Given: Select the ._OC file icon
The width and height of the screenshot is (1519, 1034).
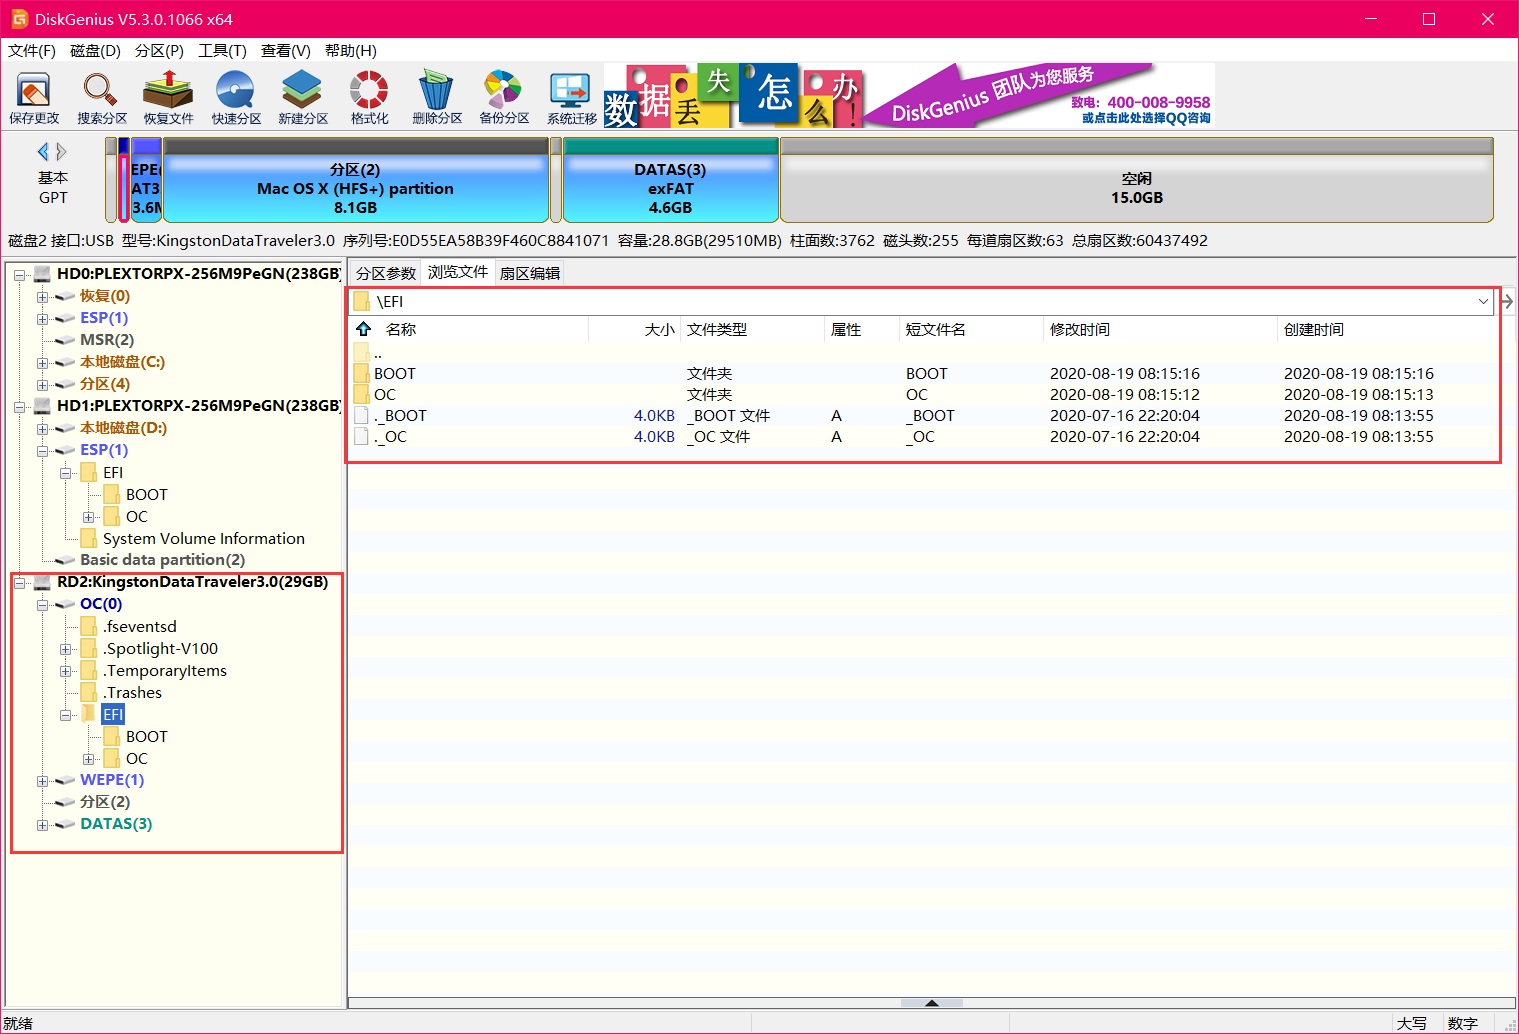Looking at the screenshot, I should (x=361, y=436).
